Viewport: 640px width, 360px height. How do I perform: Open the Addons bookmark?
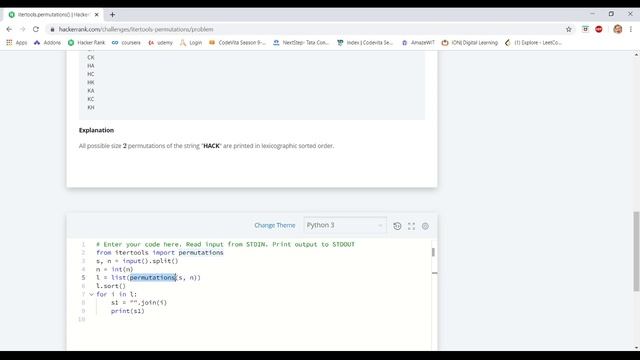(47, 42)
